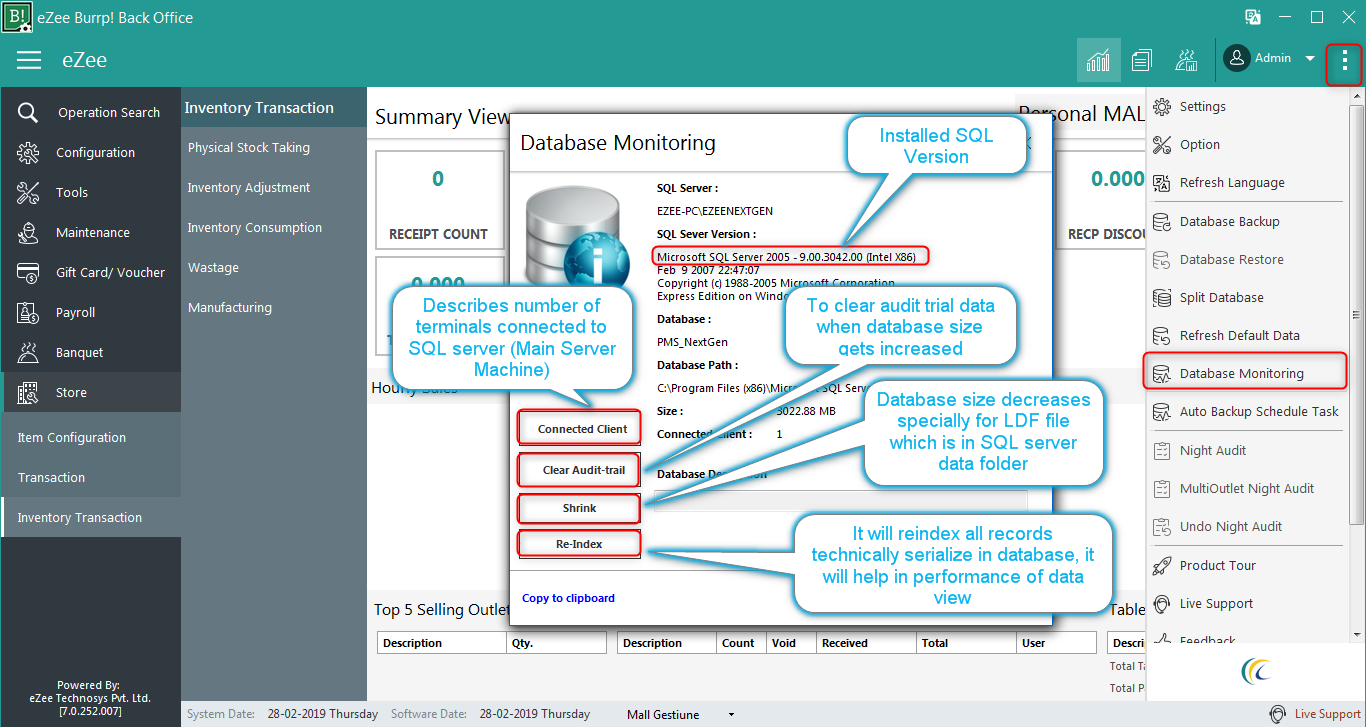Click the Admin user avatar icon
The height and width of the screenshot is (727, 1366).
point(1237,59)
